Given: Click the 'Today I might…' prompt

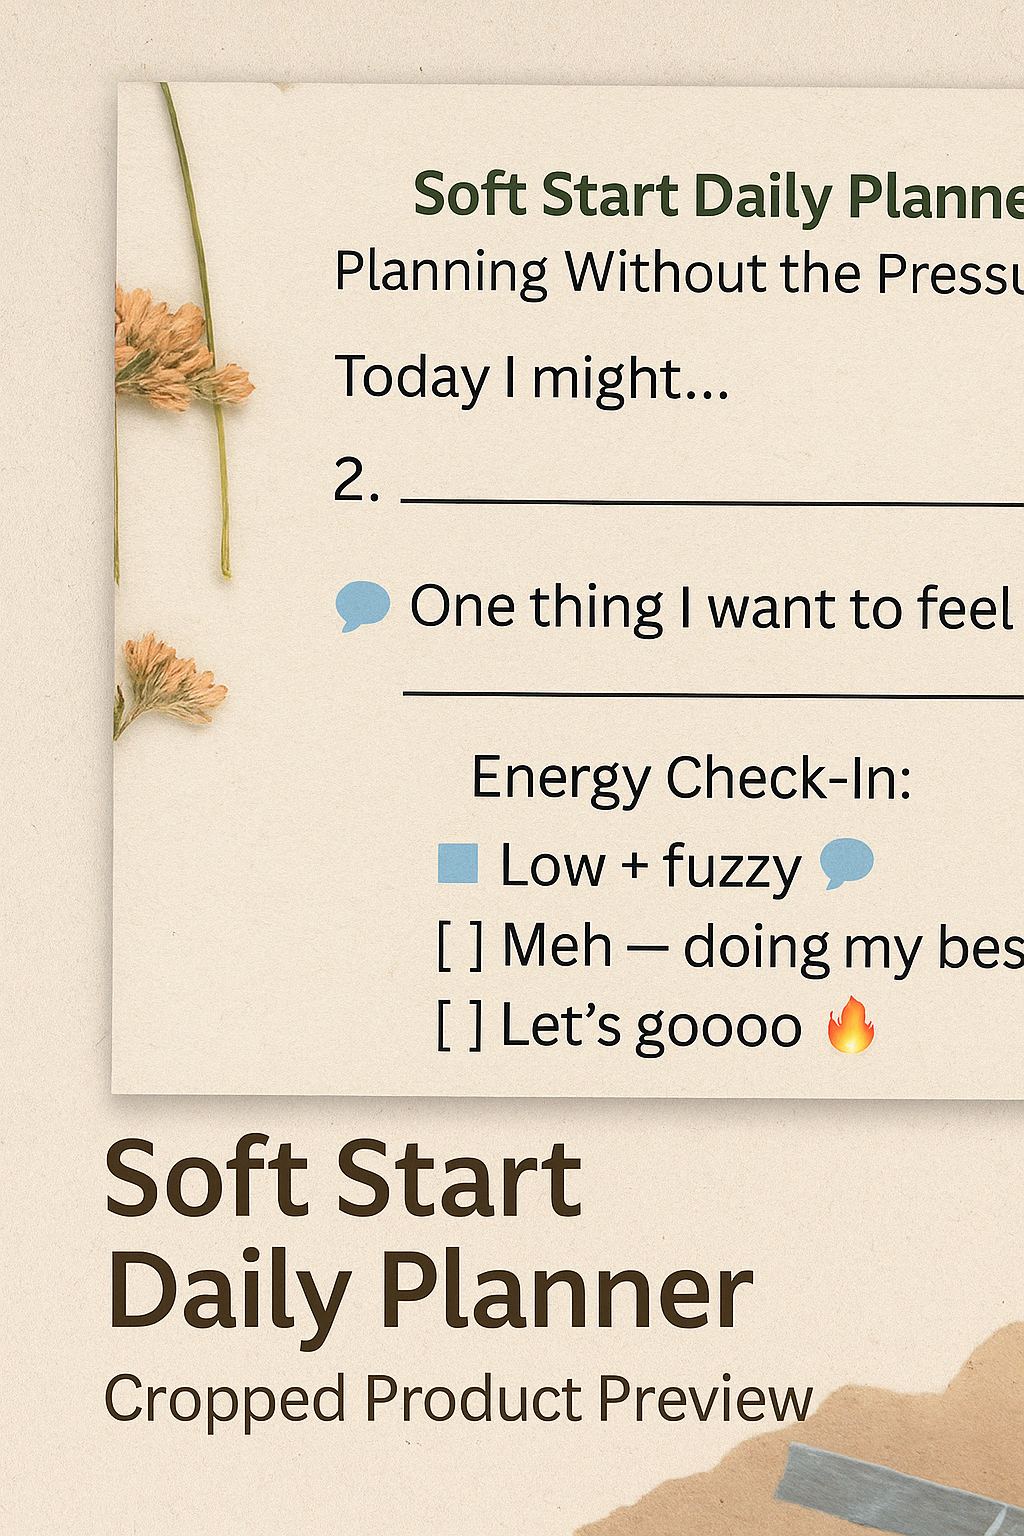Looking at the screenshot, I should coord(532,379).
